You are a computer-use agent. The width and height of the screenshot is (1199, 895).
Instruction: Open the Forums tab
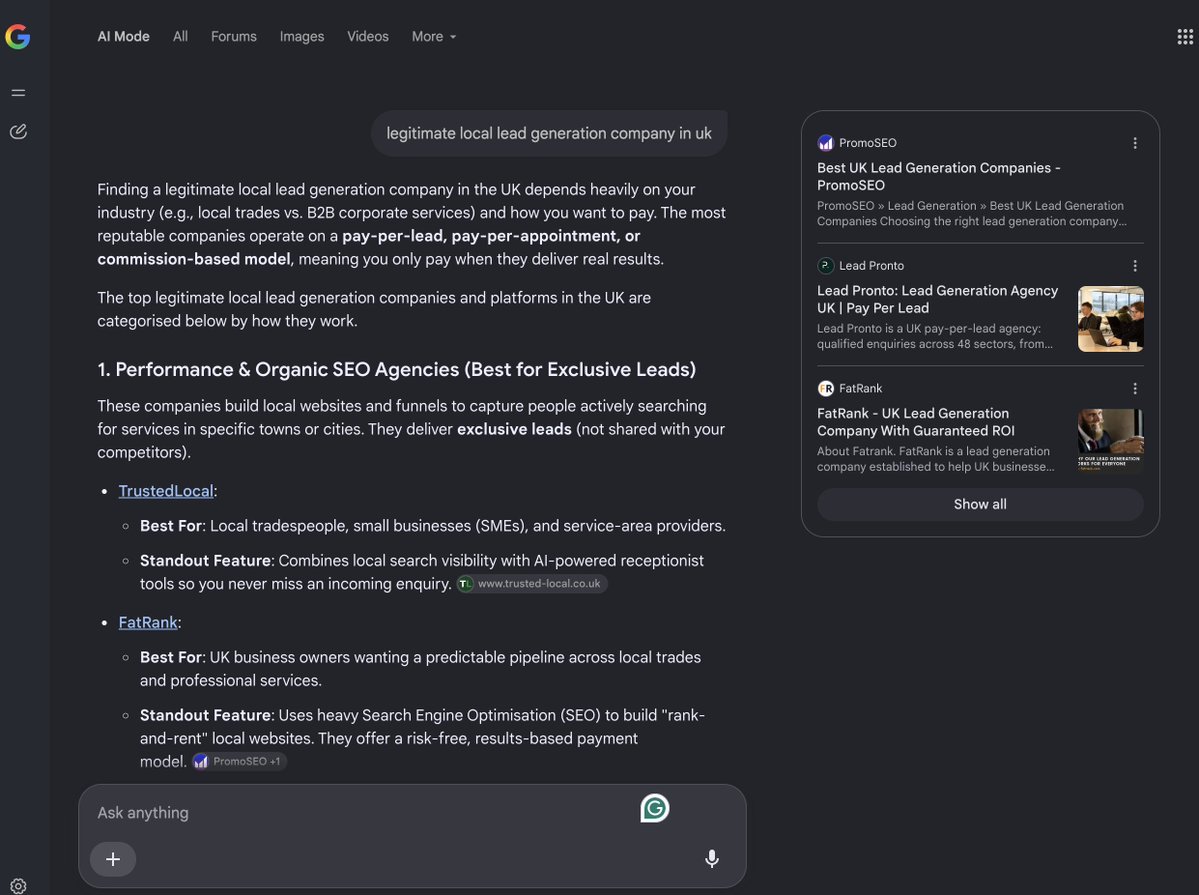pyautogui.click(x=234, y=37)
